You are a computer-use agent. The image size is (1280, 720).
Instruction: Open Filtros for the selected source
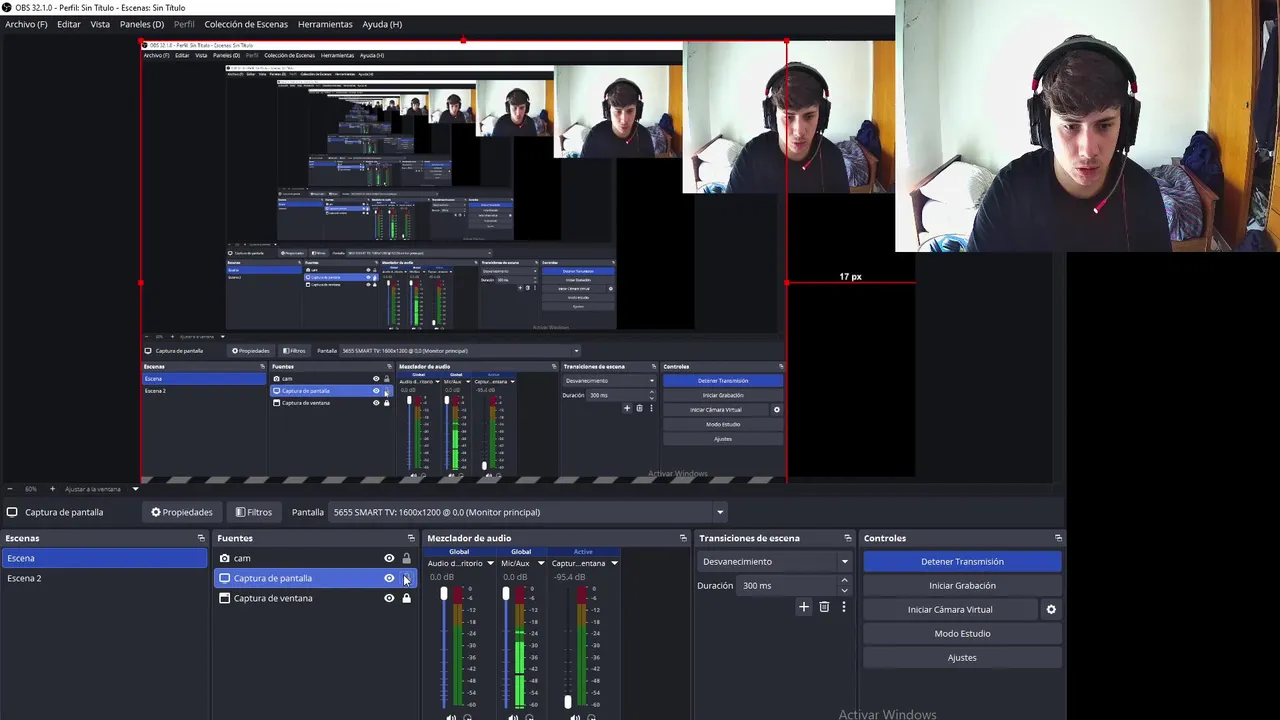254,512
